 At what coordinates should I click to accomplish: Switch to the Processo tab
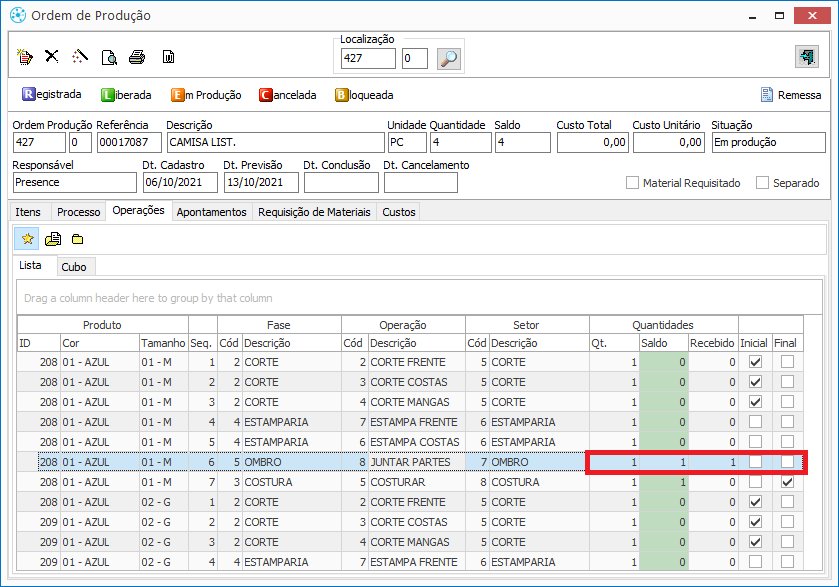(79, 212)
